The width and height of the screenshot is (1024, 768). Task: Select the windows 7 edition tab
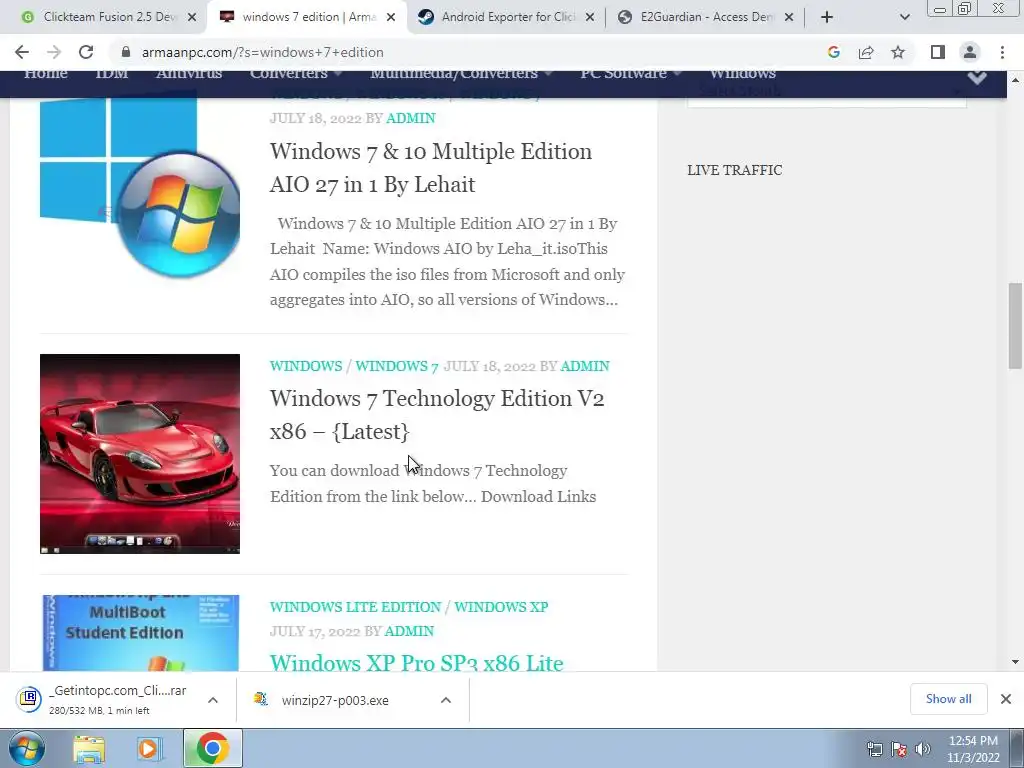pos(307,17)
